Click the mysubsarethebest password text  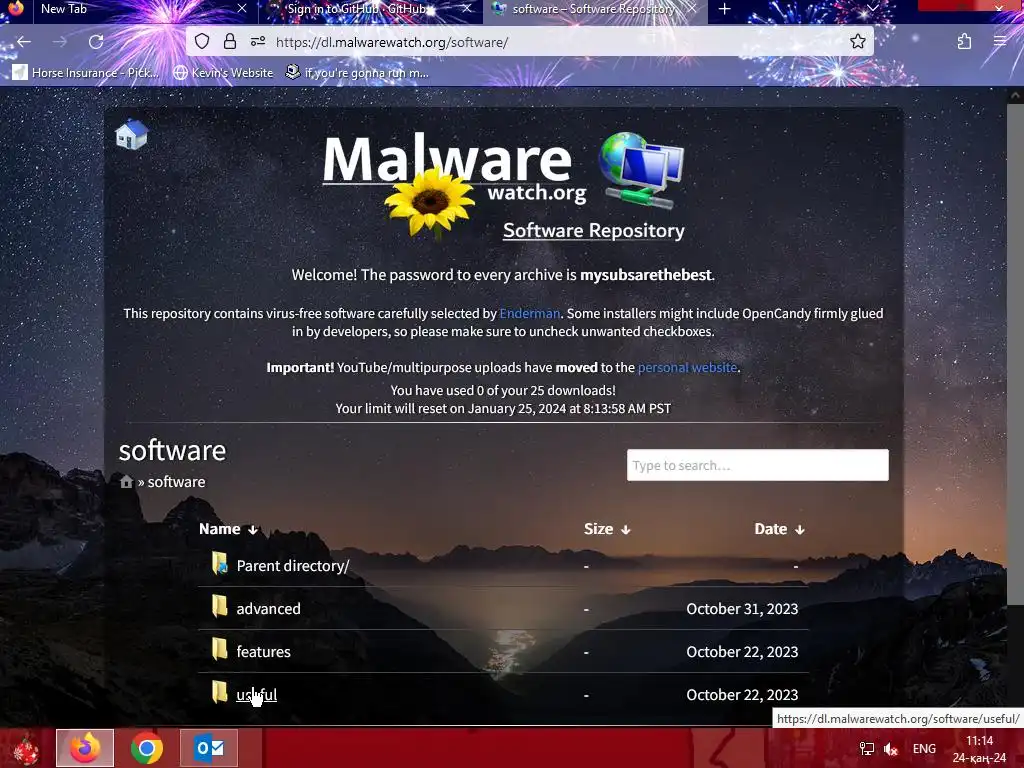645,275
